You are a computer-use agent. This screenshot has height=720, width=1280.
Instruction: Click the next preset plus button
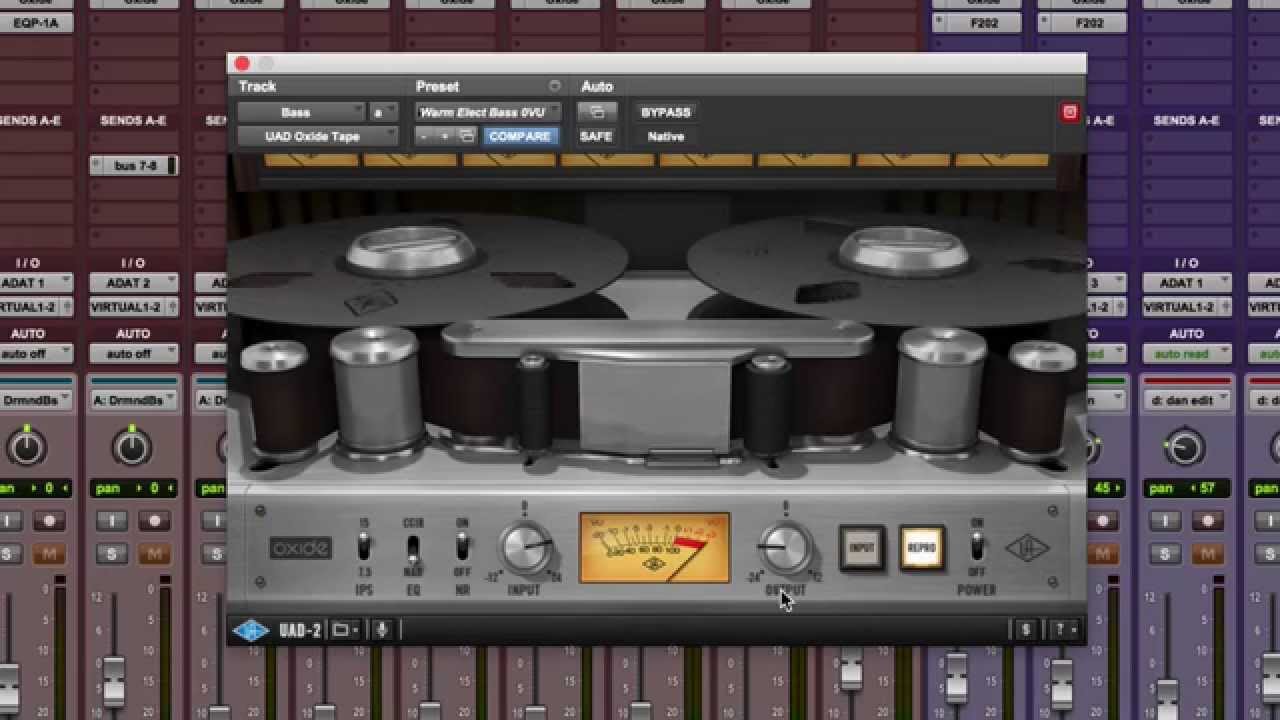point(445,136)
